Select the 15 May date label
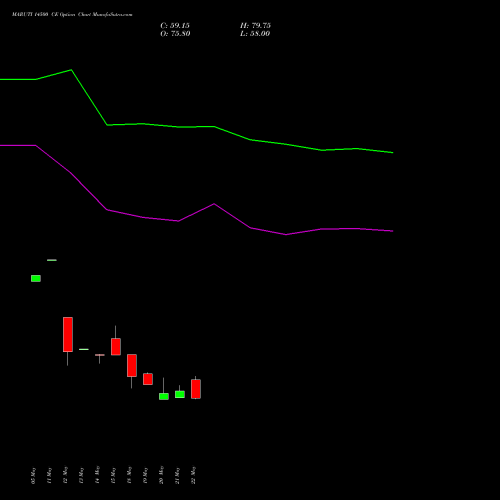Viewport: 500px width, 500px height. 113,475
